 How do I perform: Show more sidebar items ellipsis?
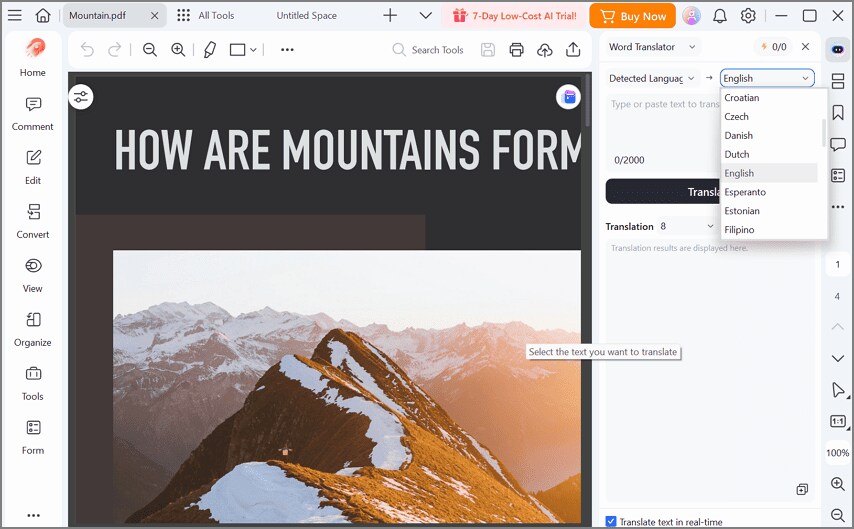click(33, 515)
